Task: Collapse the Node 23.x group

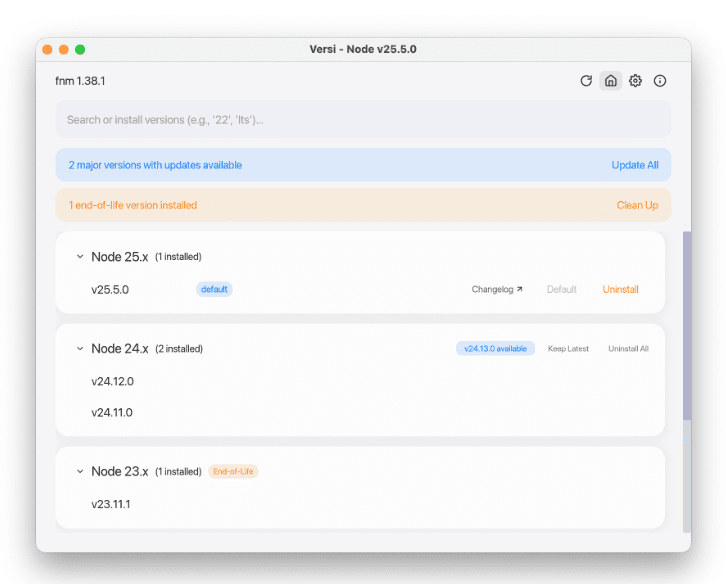Action: click(x=80, y=472)
